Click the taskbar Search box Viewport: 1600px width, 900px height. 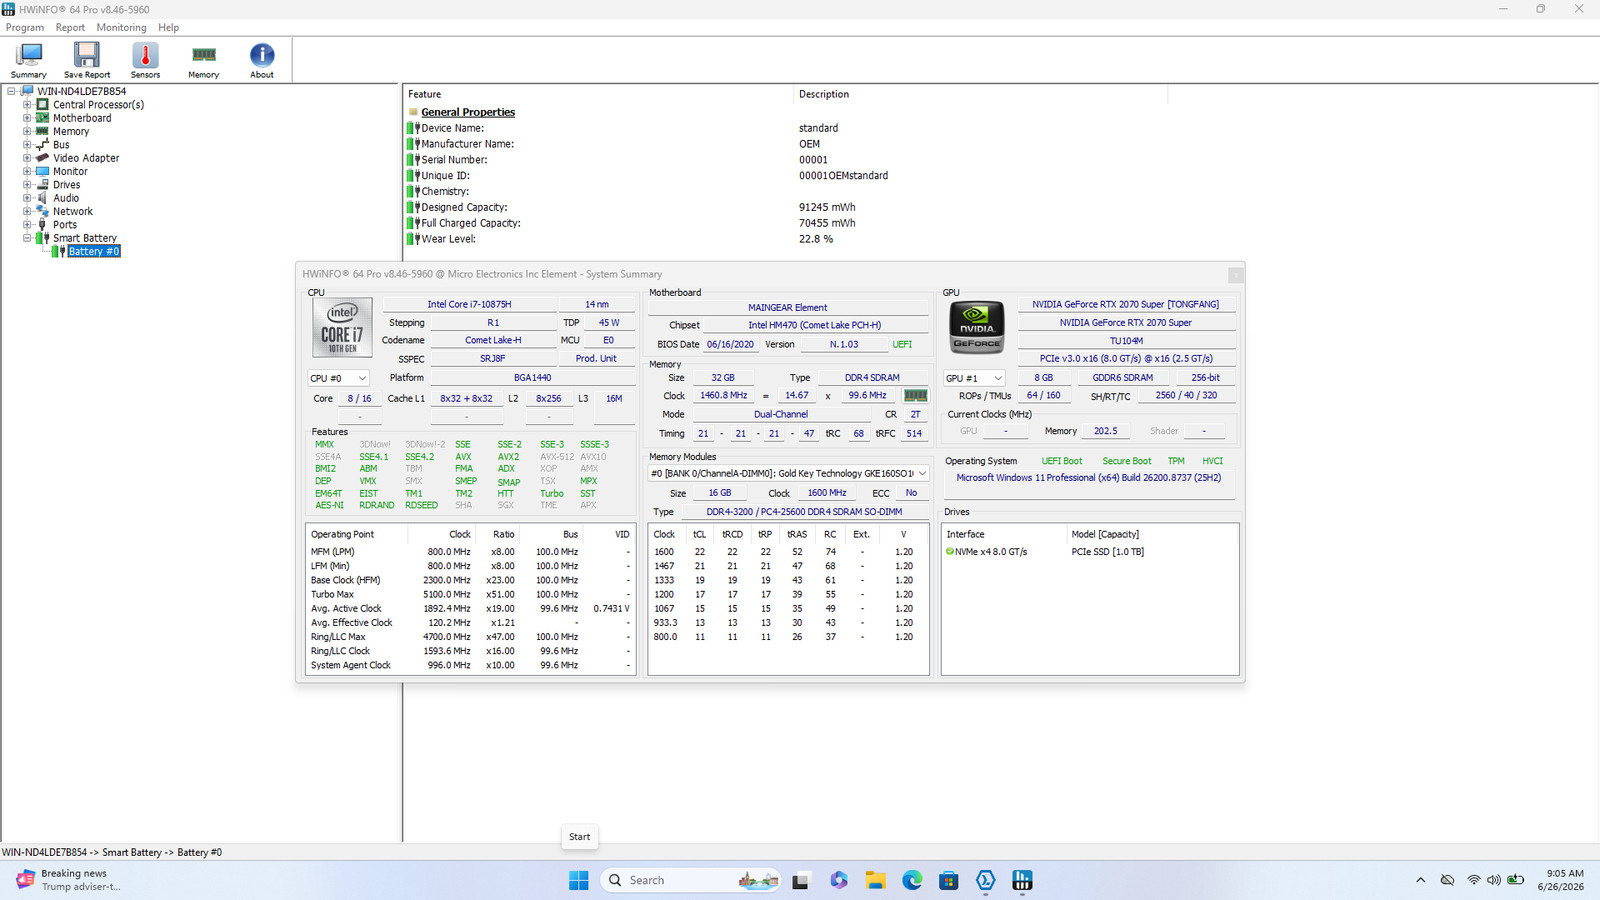click(690, 880)
